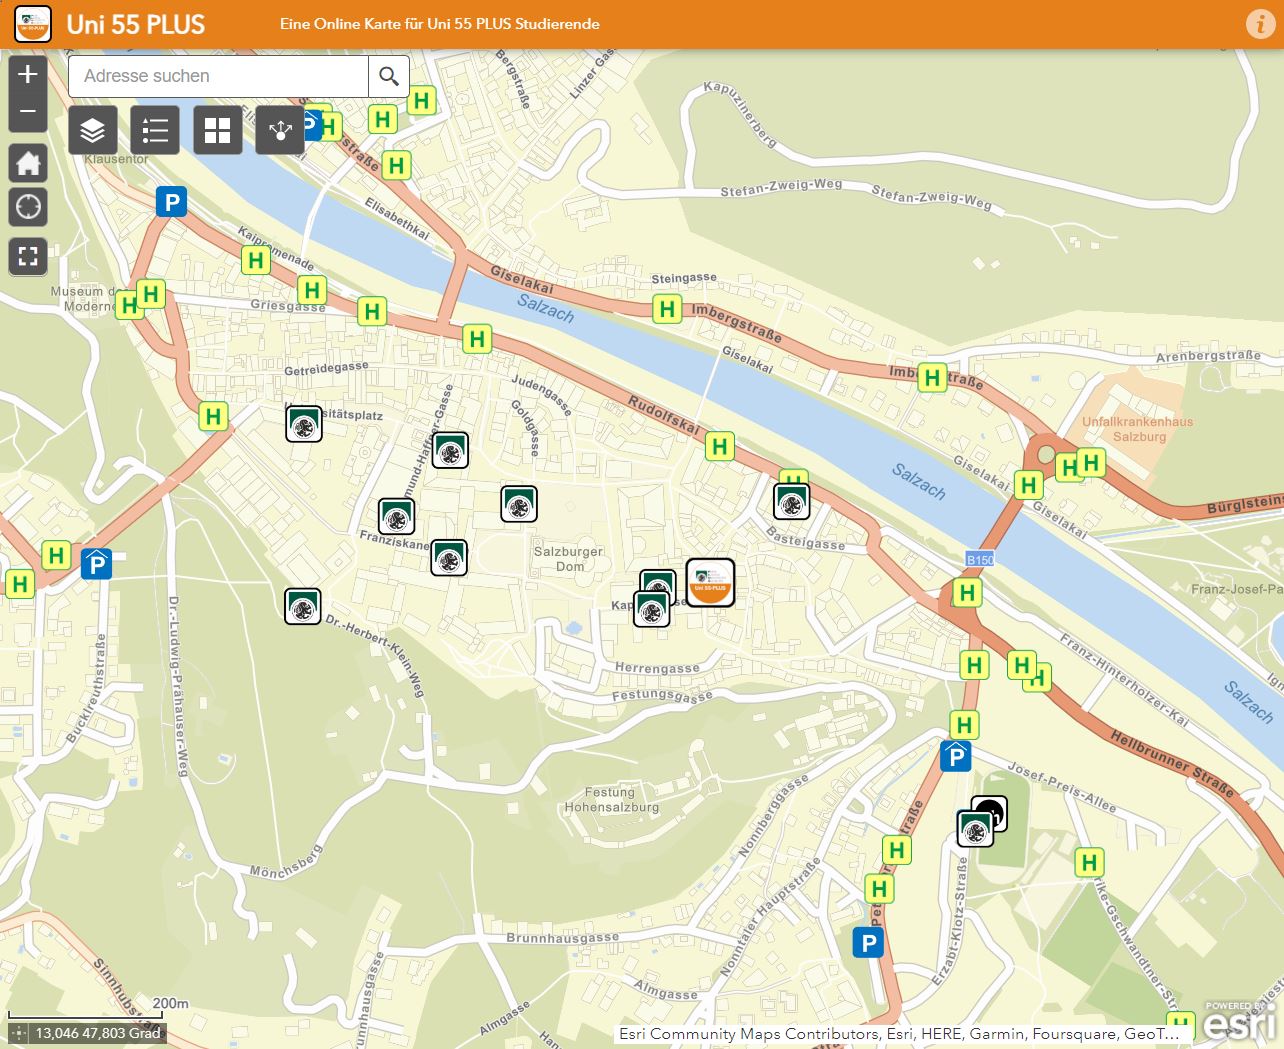Click the search magnifier button

(x=389, y=76)
